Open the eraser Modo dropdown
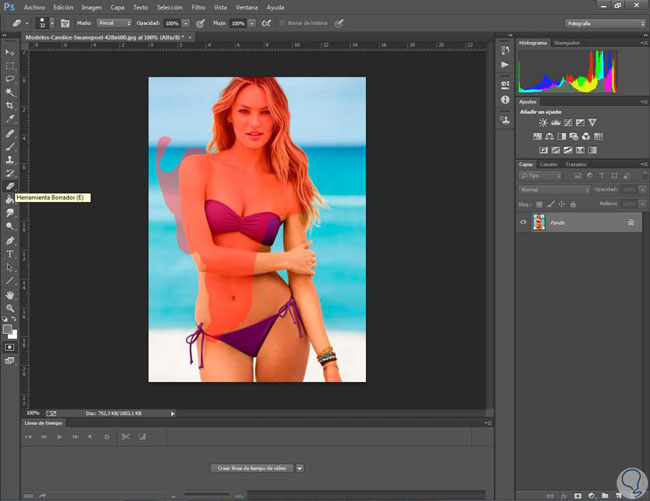This screenshot has height=501, width=650. tap(115, 22)
